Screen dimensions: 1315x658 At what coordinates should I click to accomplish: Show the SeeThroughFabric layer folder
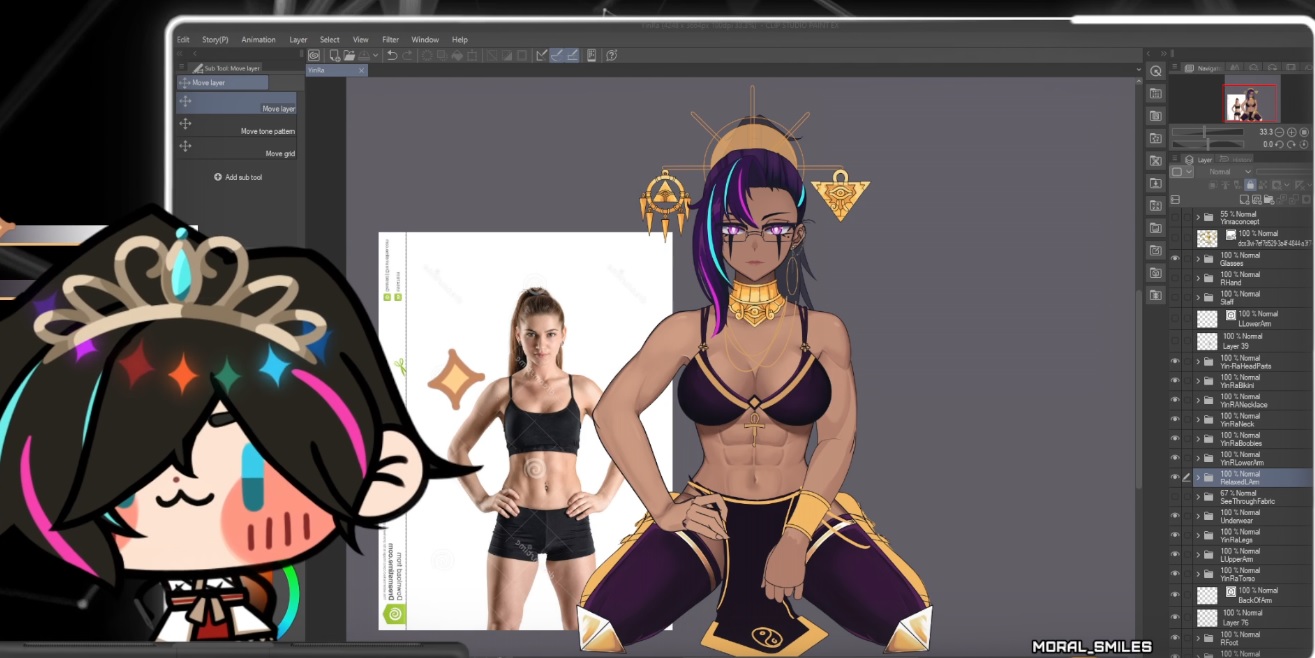coord(1175,497)
